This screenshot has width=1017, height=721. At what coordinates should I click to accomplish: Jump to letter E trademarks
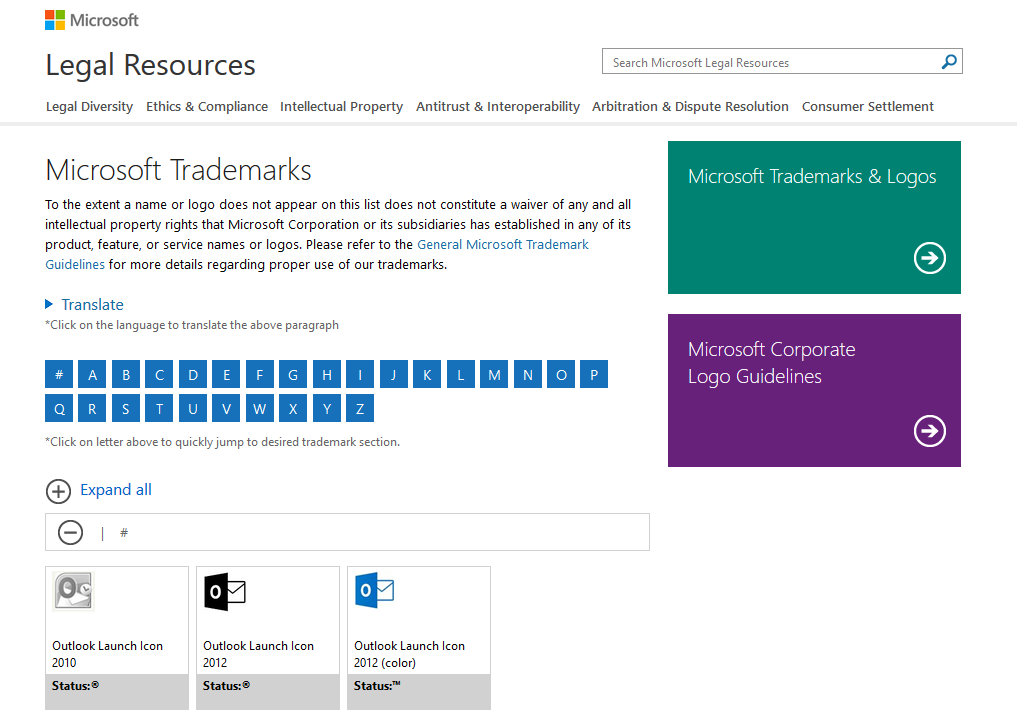pos(226,374)
